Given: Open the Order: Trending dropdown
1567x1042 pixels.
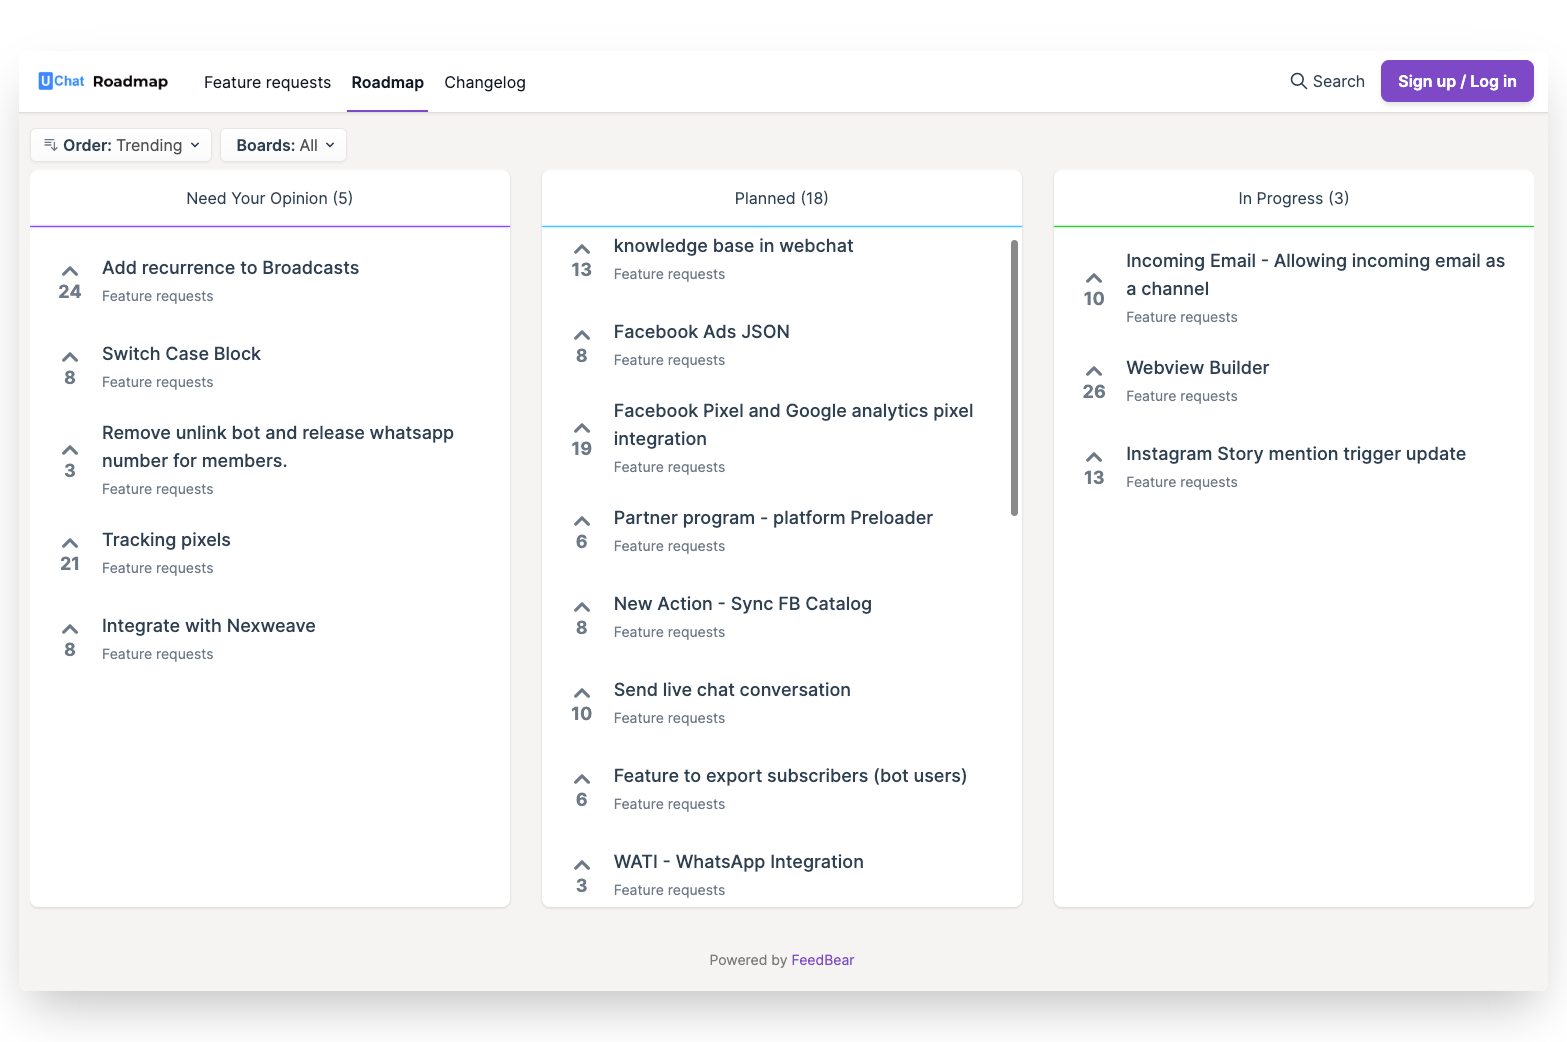Looking at the screenshot, I should coord(120,144).
